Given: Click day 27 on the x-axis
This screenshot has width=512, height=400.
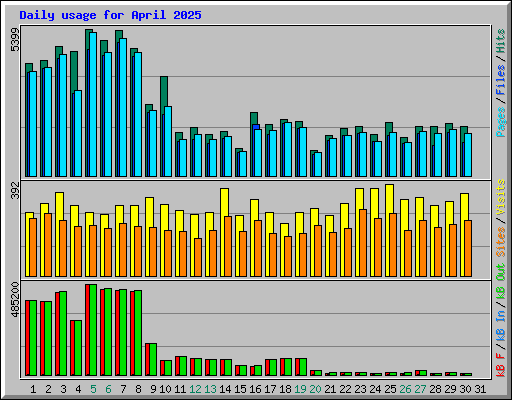Looking at the screenshot, I should click(420, 389).
